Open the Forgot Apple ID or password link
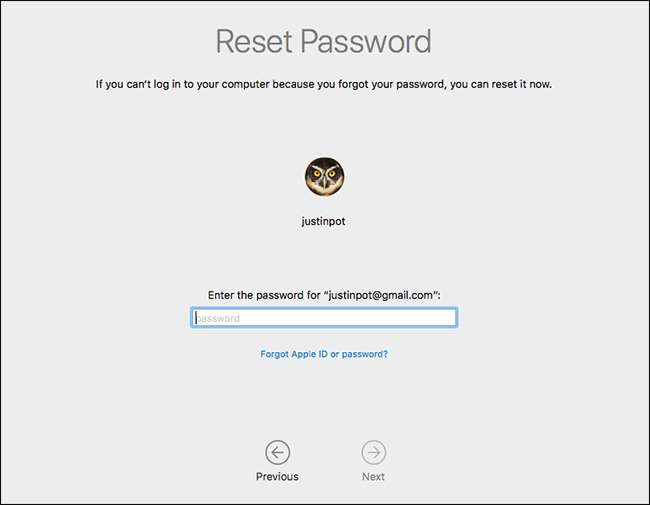The image size is (650, 505). coord(324,354)
